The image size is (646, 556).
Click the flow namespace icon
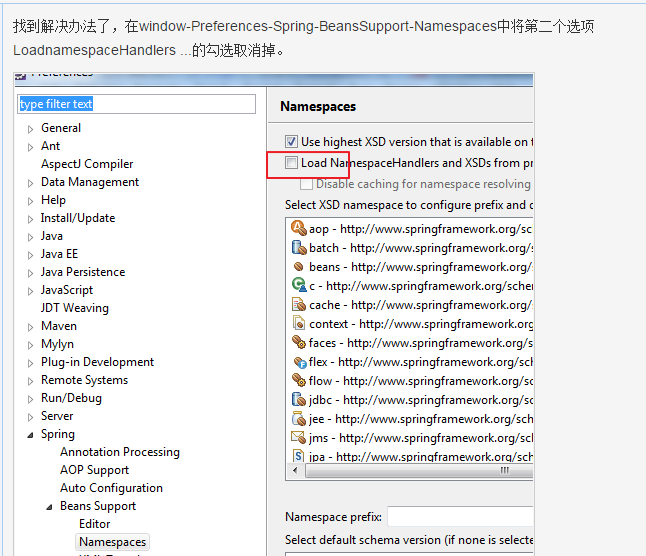(x=299, y=380)
